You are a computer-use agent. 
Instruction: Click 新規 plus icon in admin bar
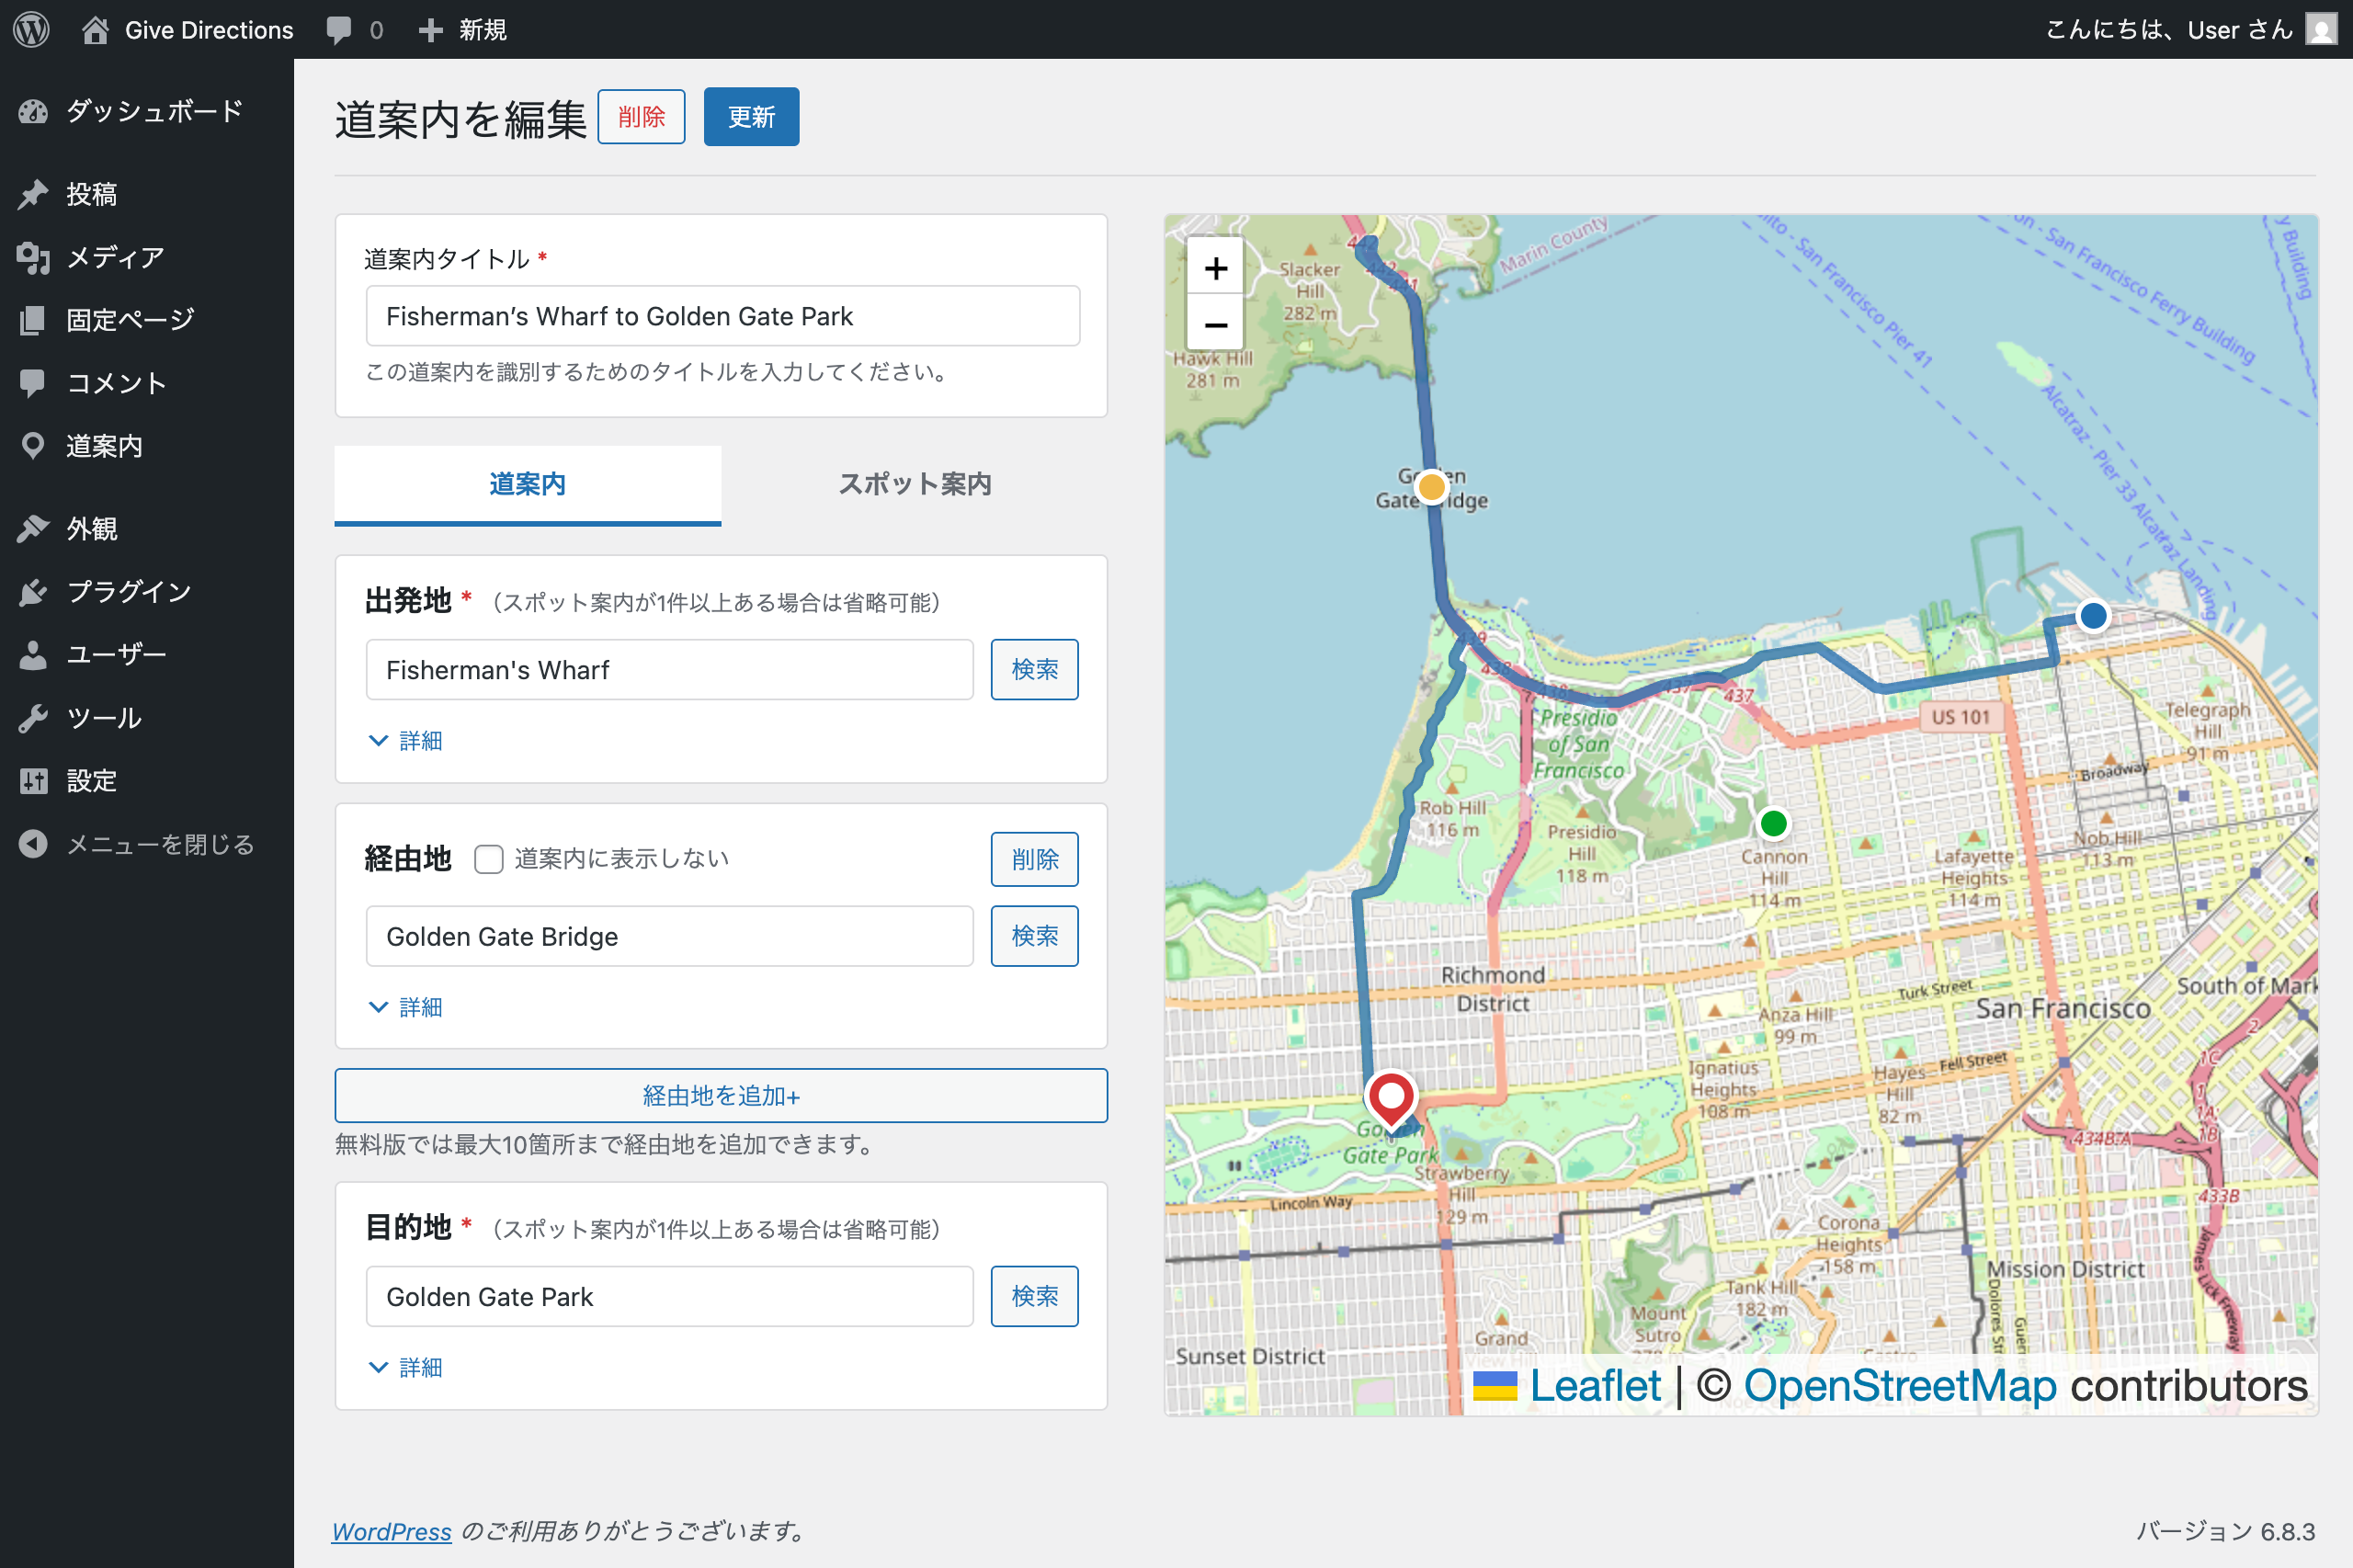(x=431, y=29)
